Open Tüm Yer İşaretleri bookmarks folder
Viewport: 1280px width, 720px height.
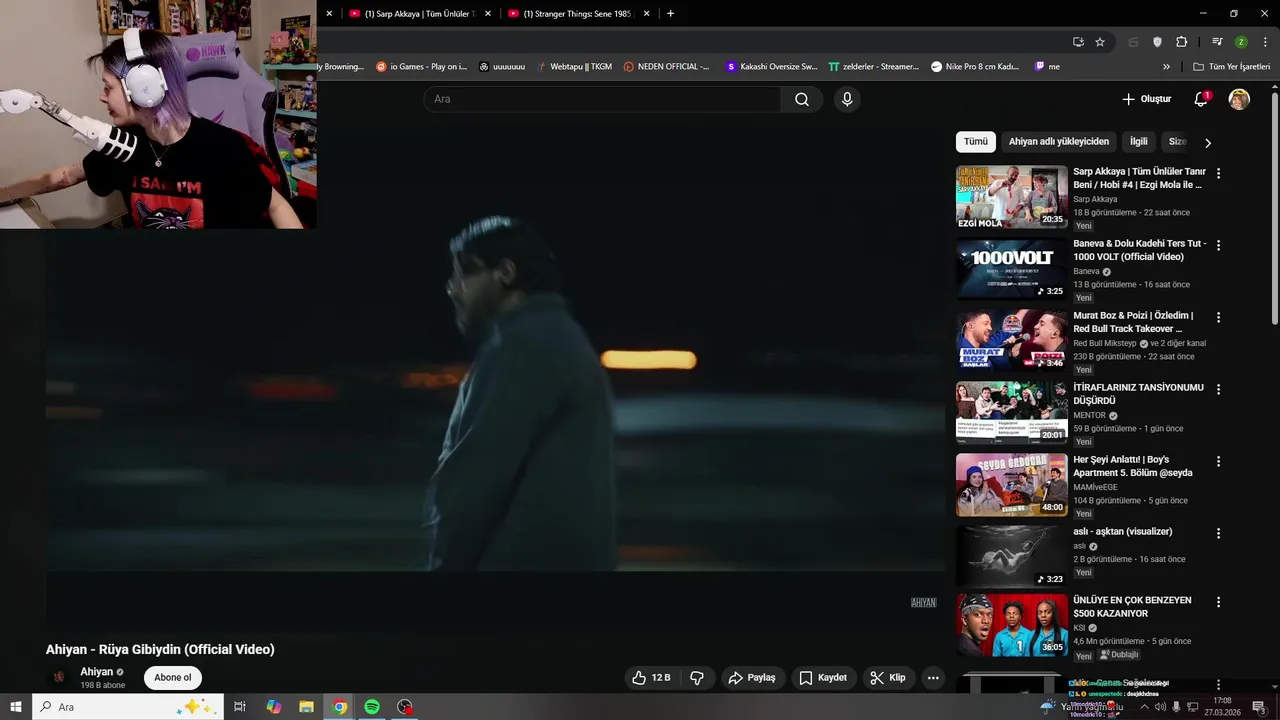[1232, 67]
